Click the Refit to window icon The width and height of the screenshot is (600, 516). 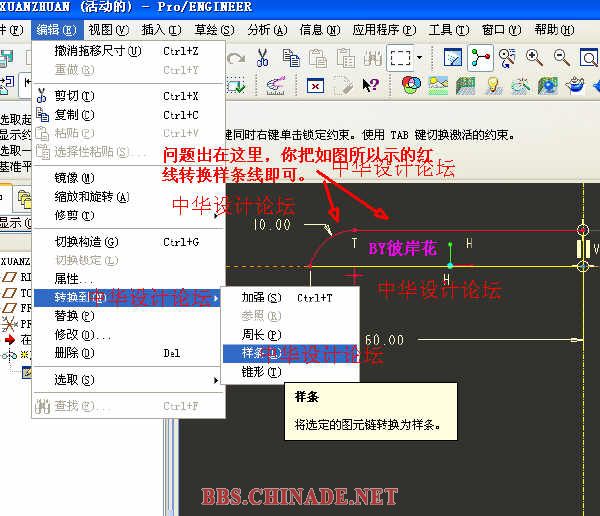pos(589,58)
